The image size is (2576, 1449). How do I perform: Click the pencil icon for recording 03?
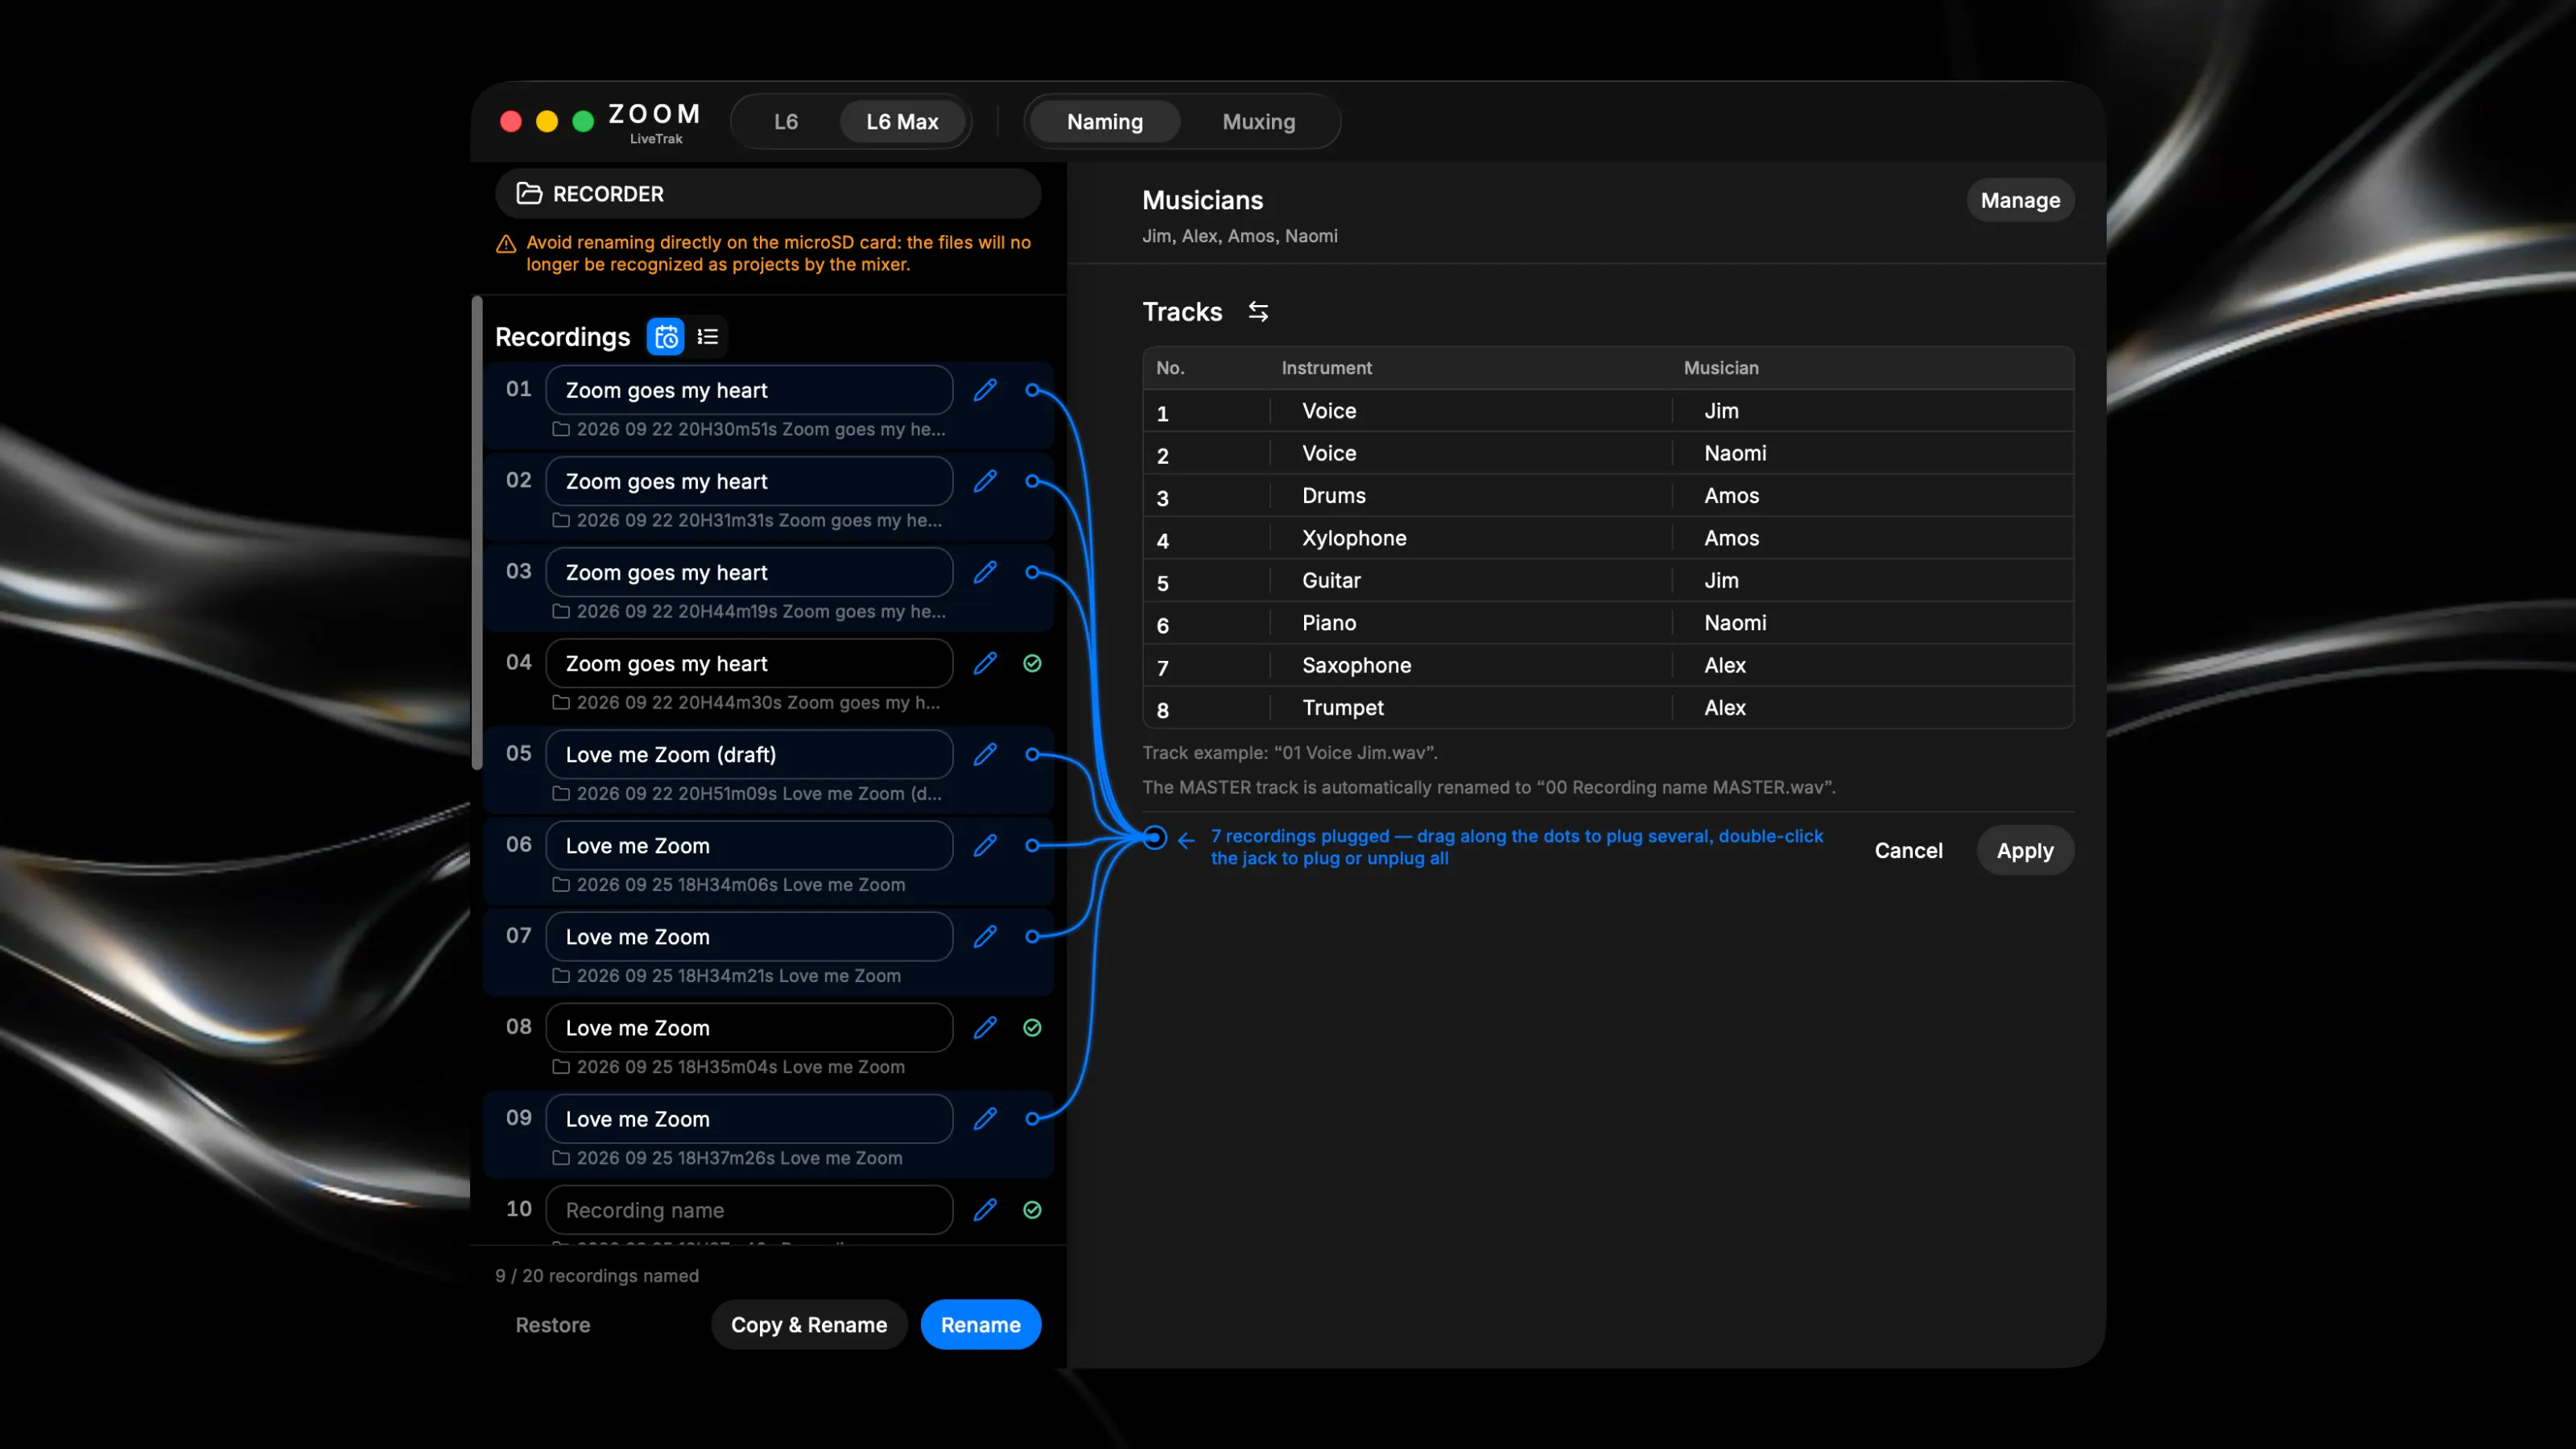[985, 572]
